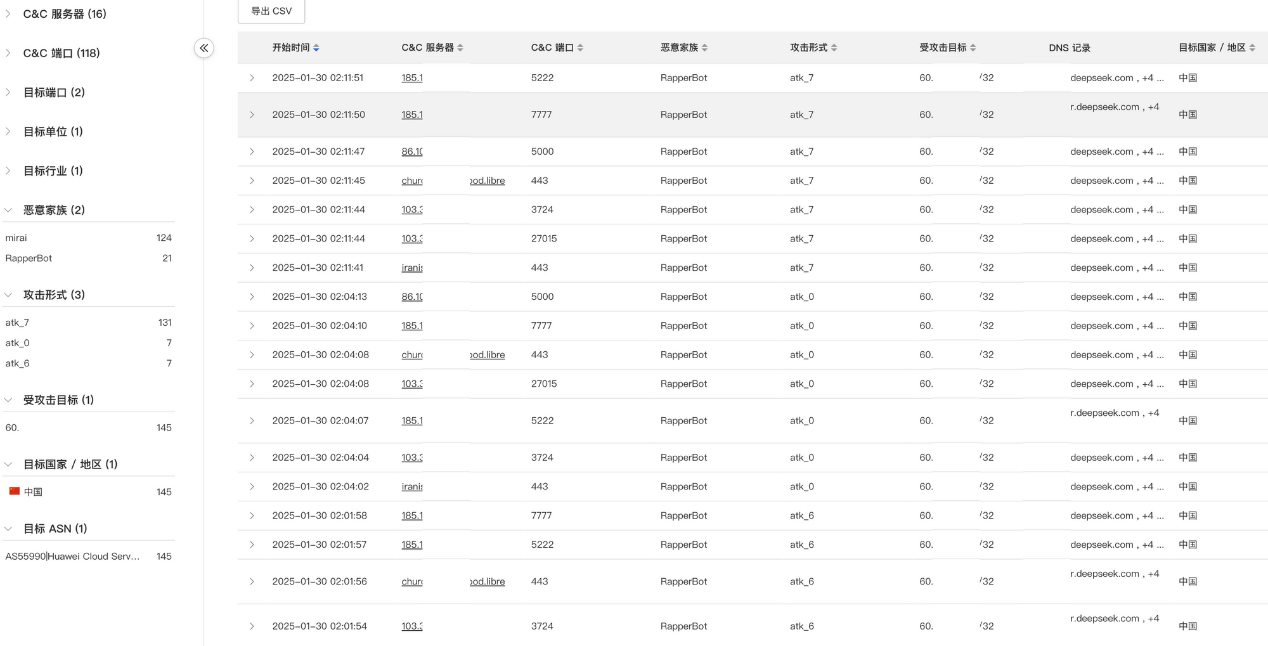
Task: Select AS55990 Huawei Cloud ASN filter
Action: (x=72, y=556)
